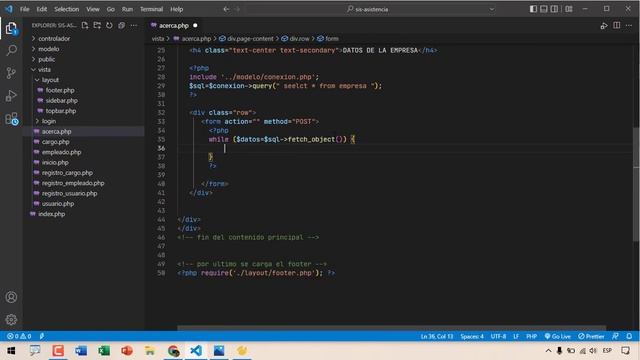Collapse the vista folder
640x360 pixels.
point(44,70)
